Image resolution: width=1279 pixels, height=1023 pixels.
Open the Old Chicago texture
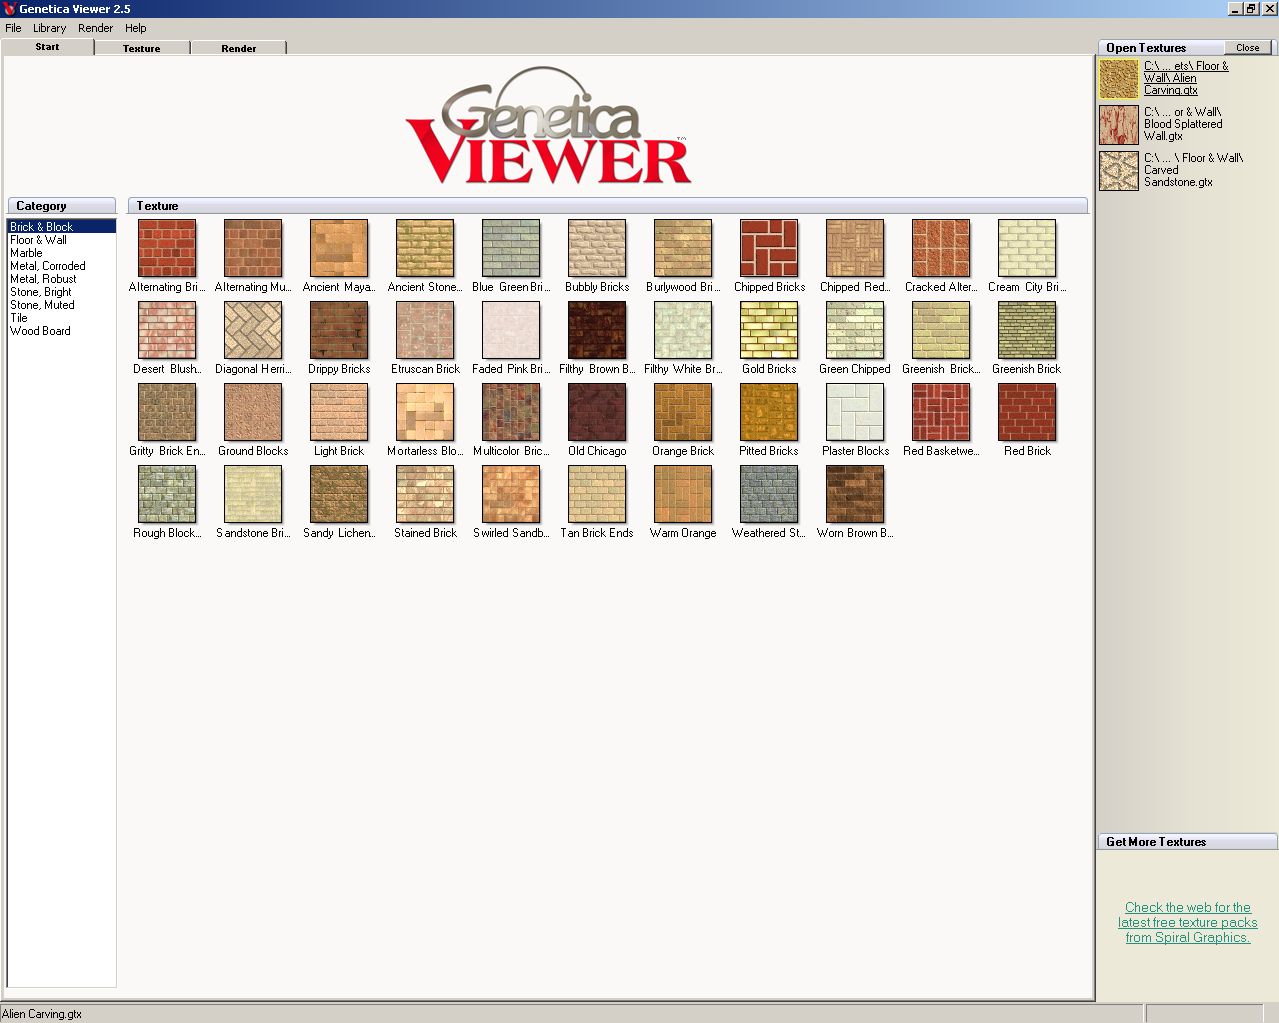pos(597,412)
